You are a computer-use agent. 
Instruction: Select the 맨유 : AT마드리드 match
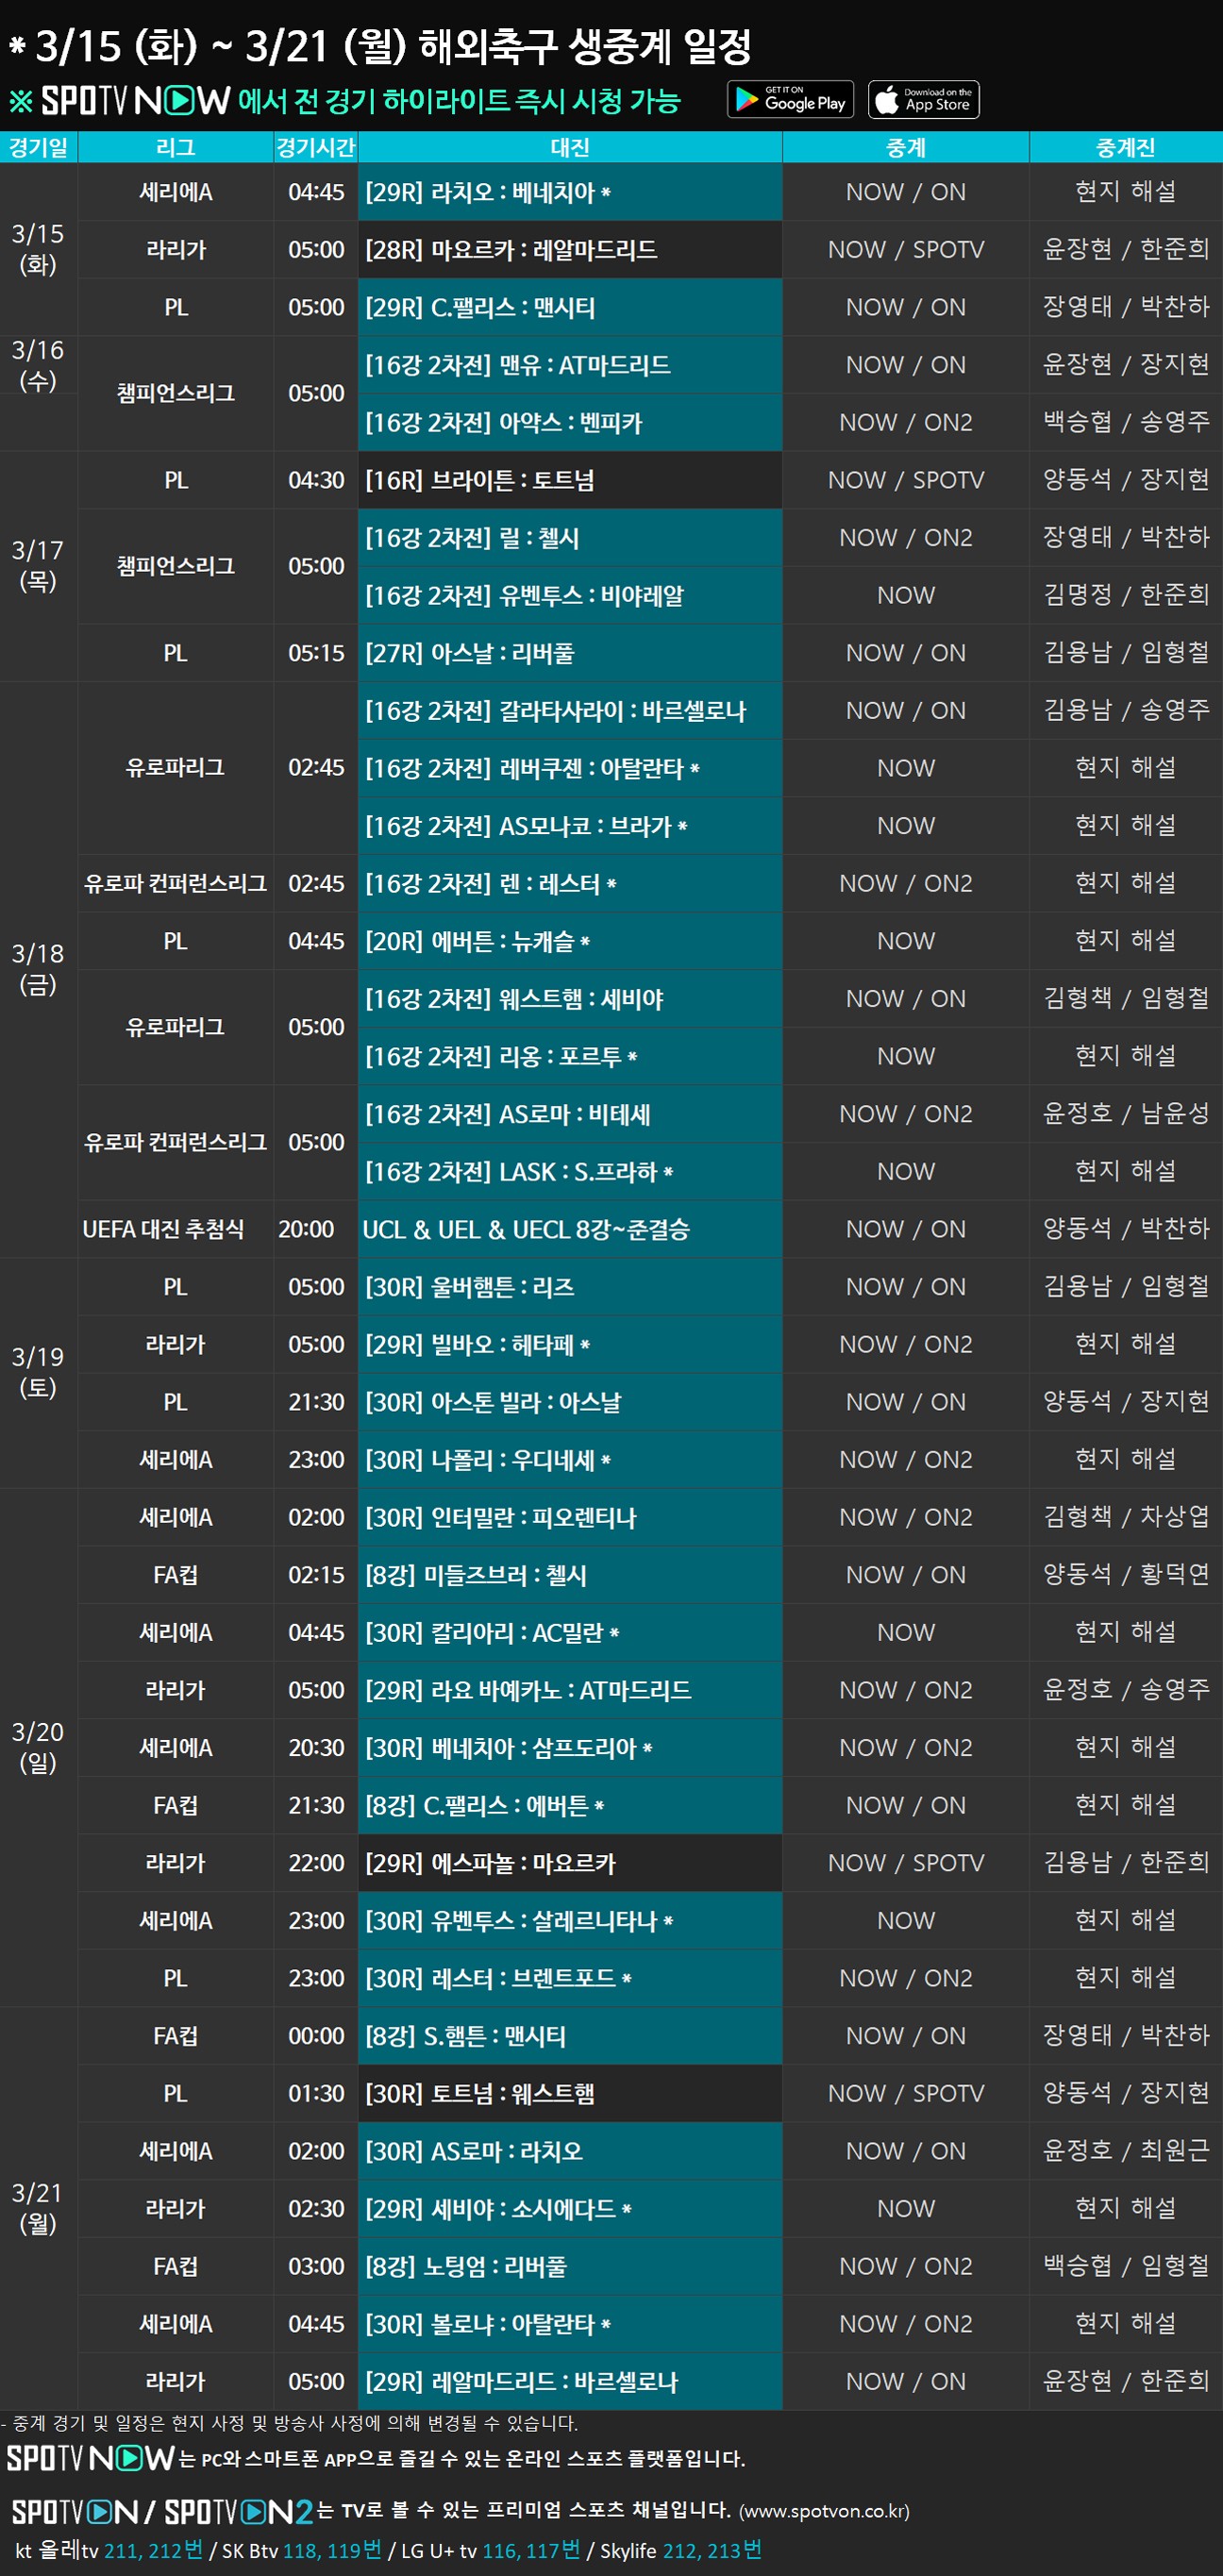(x=570, y=365)
